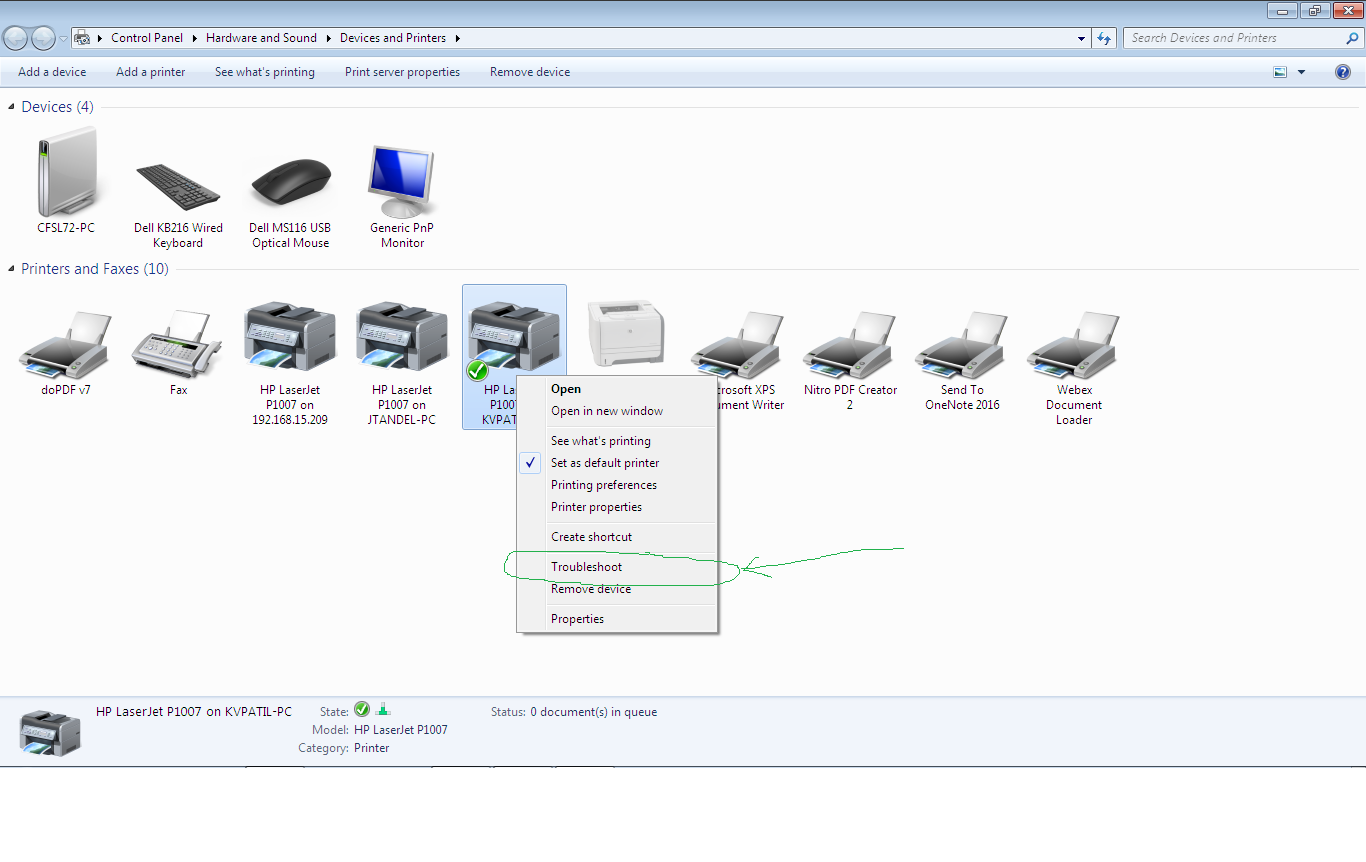Collapse the Printers and Faxes (10) group
Viewport: 1366px width, 862px height.
(x=12, y=269)
